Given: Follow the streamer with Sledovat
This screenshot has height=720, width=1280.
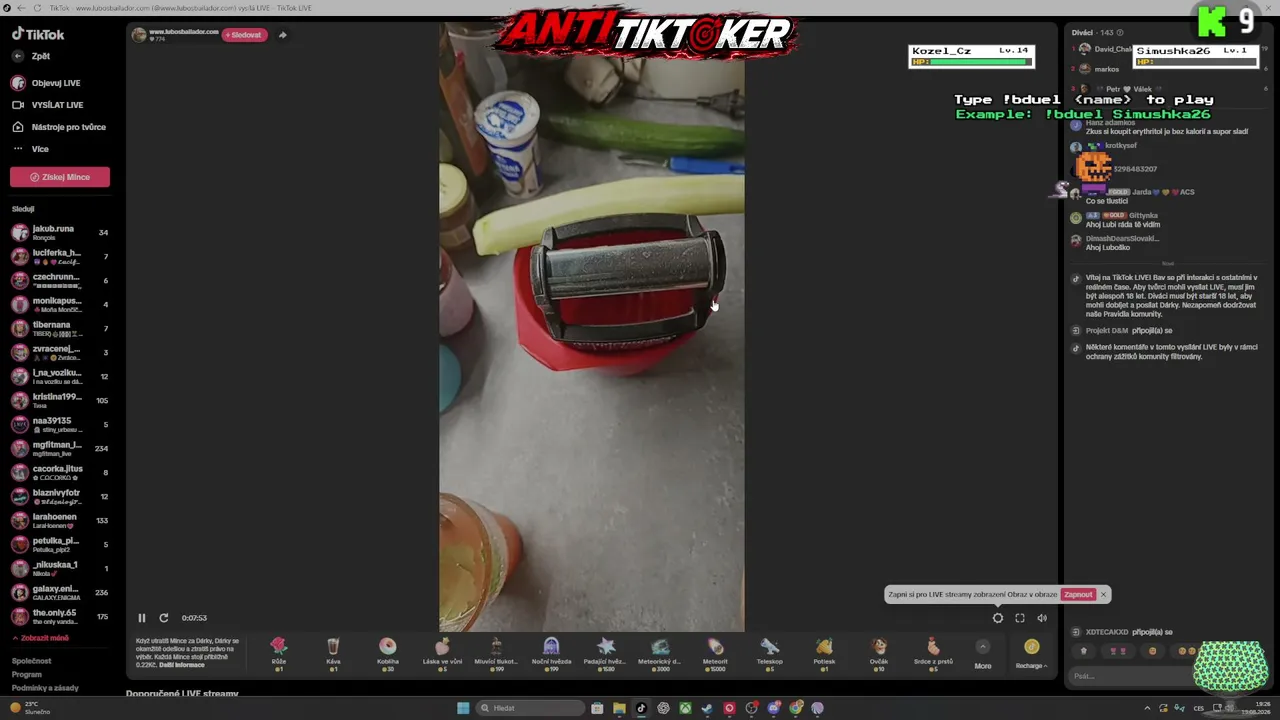Looking at the screenshot, I should click(x=244, y=35).
